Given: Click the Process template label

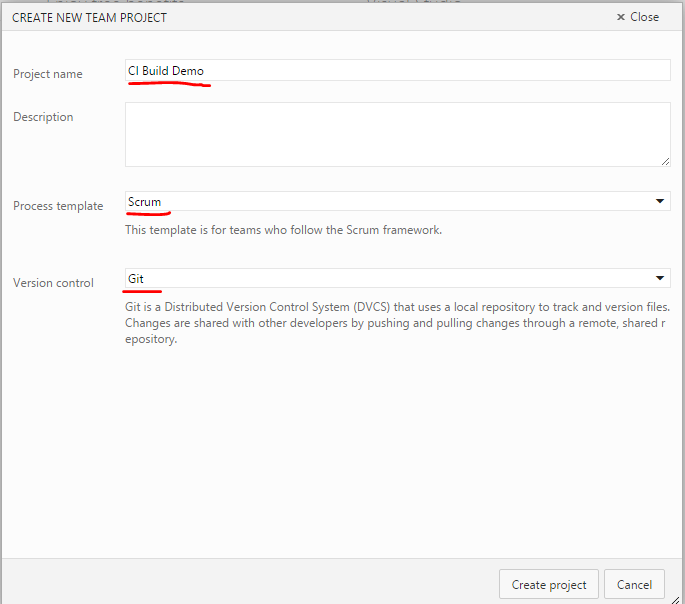Looking at the screenshot, I should tap(58, 206).
